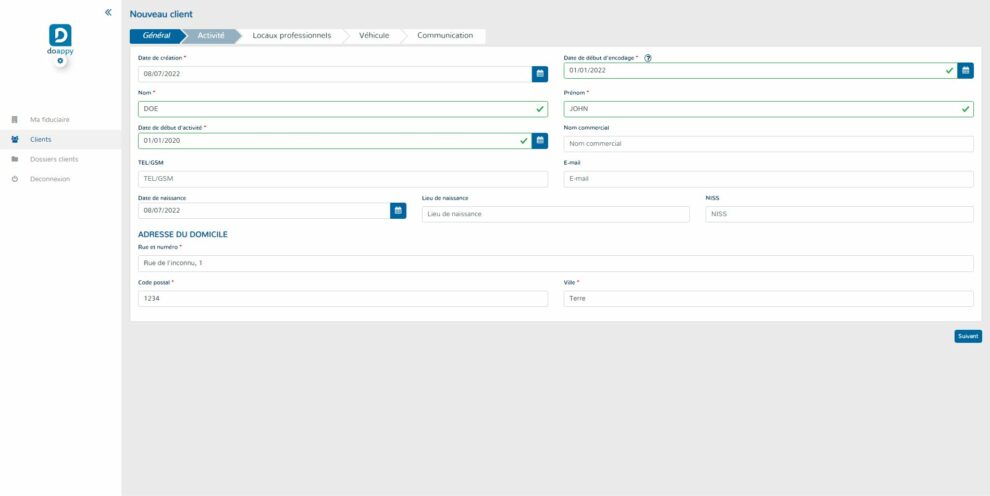990x496 pixels.
Task: Select the Communication tab
Action: pyautogui.click(x=445, y=35)
